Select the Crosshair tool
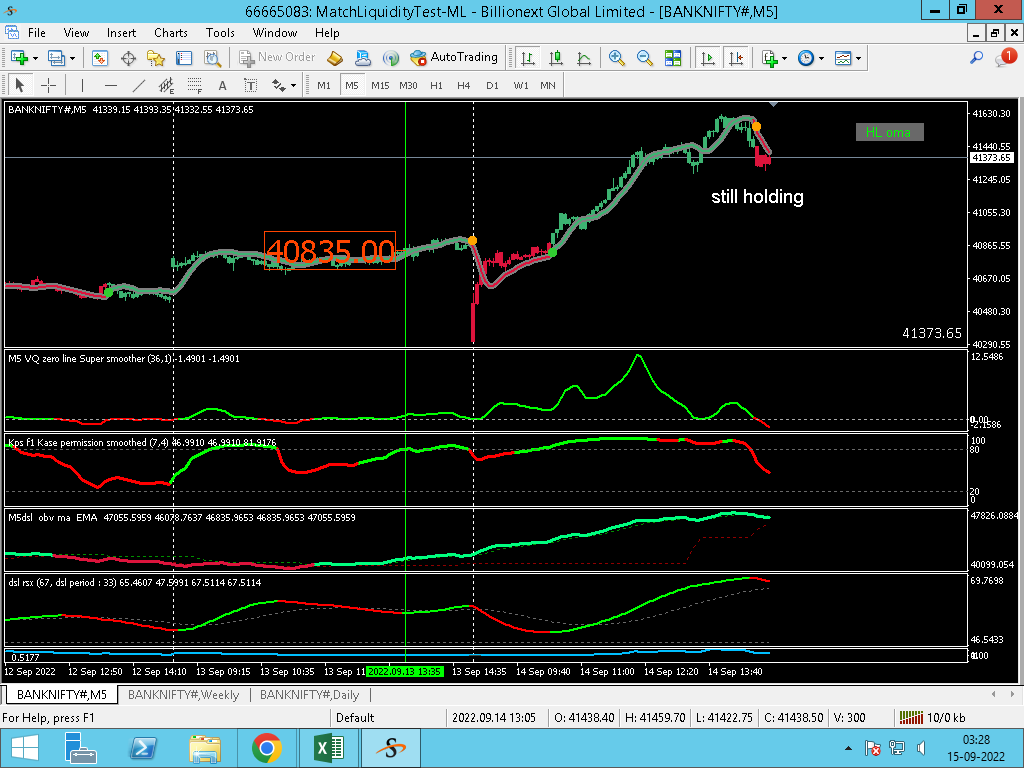The height and width of the screenshot is (768, 1024). coord(48,85)
